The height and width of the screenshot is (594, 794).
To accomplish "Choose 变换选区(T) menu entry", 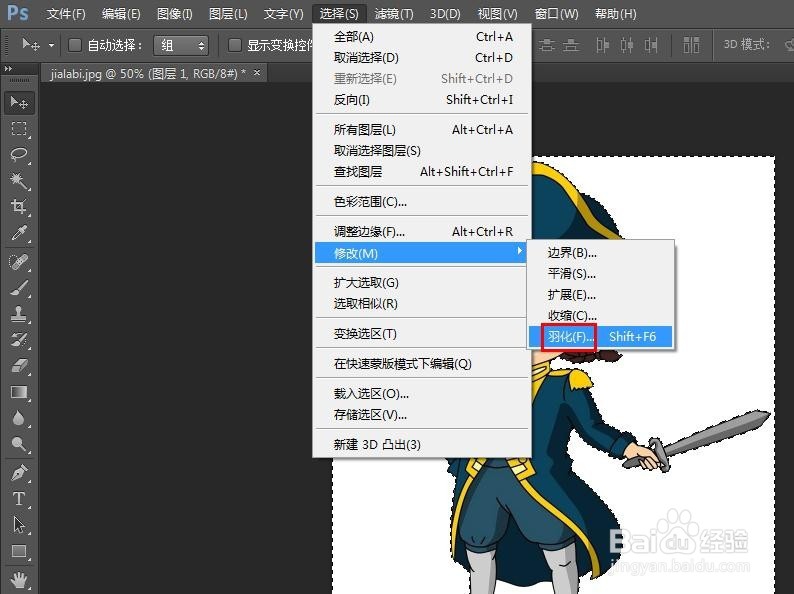I will 422,334.
